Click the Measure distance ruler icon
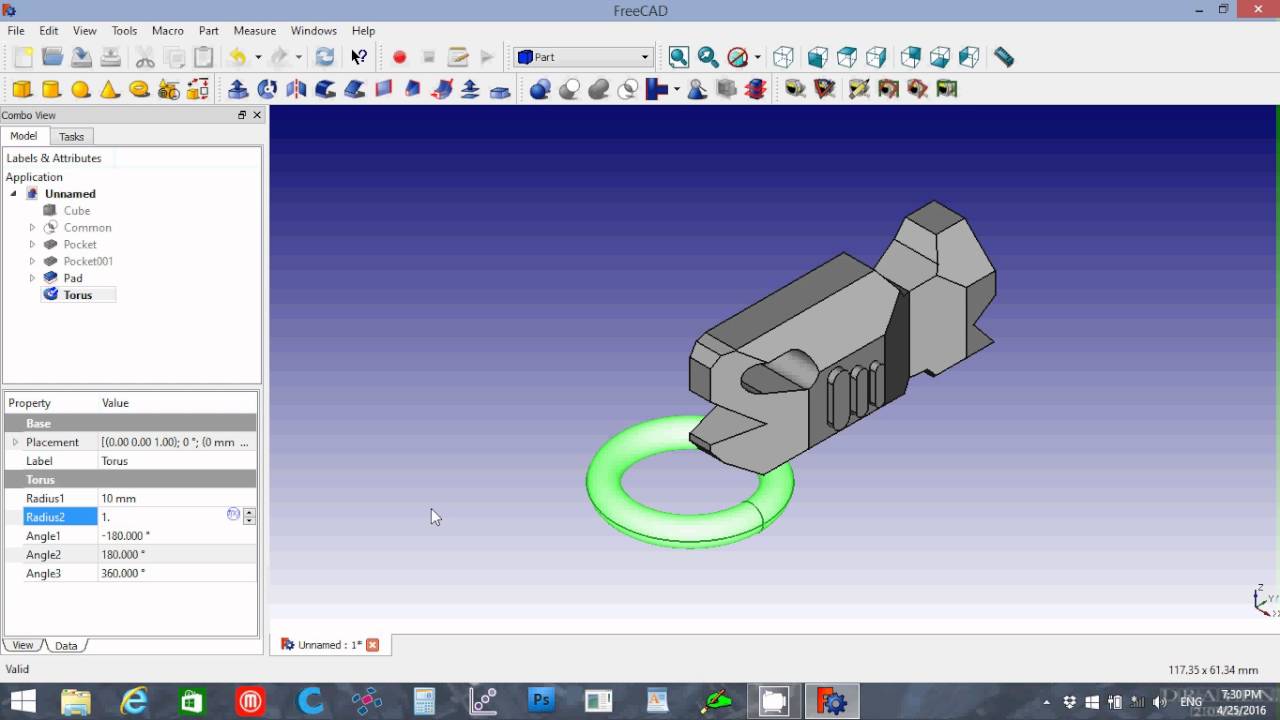The height and width of the screenshot is (720, 1280). [1004, 57]
